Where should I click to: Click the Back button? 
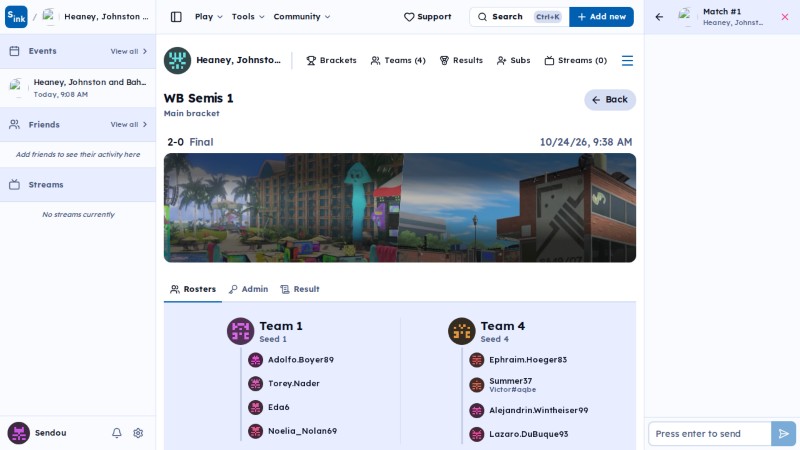pos(610,99)
